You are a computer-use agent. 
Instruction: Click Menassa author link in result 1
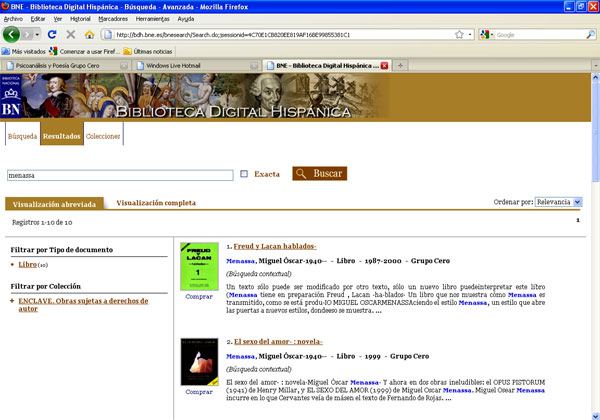240,261
